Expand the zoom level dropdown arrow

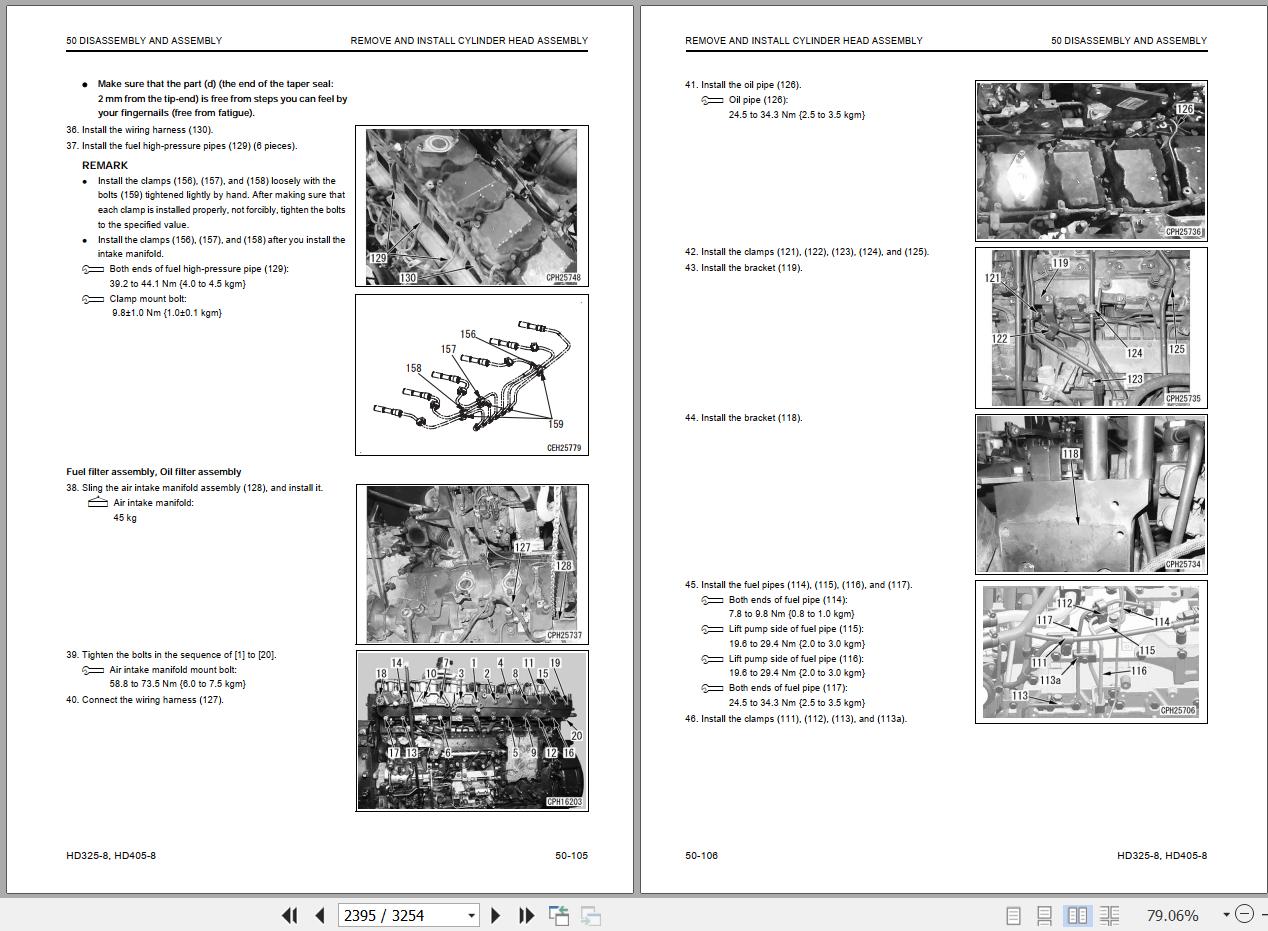coord(1226,915)
